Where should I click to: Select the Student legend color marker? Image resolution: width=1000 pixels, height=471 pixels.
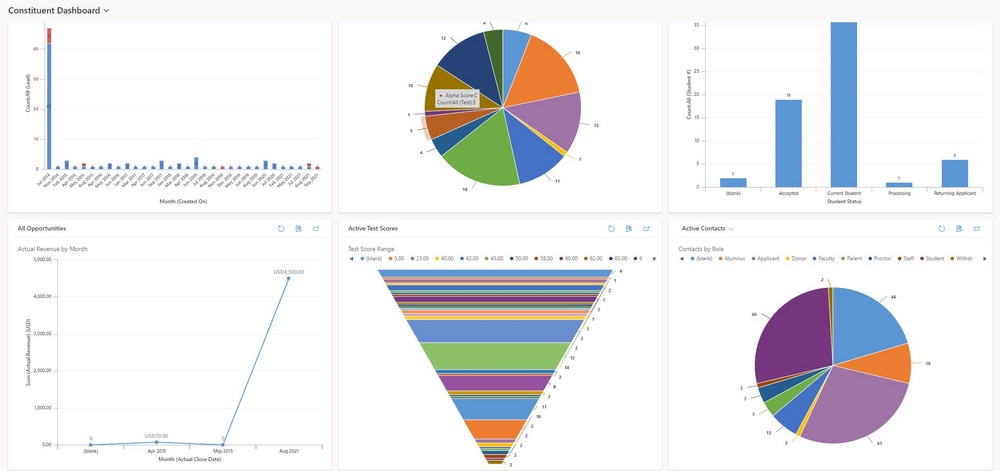point(922,259)
